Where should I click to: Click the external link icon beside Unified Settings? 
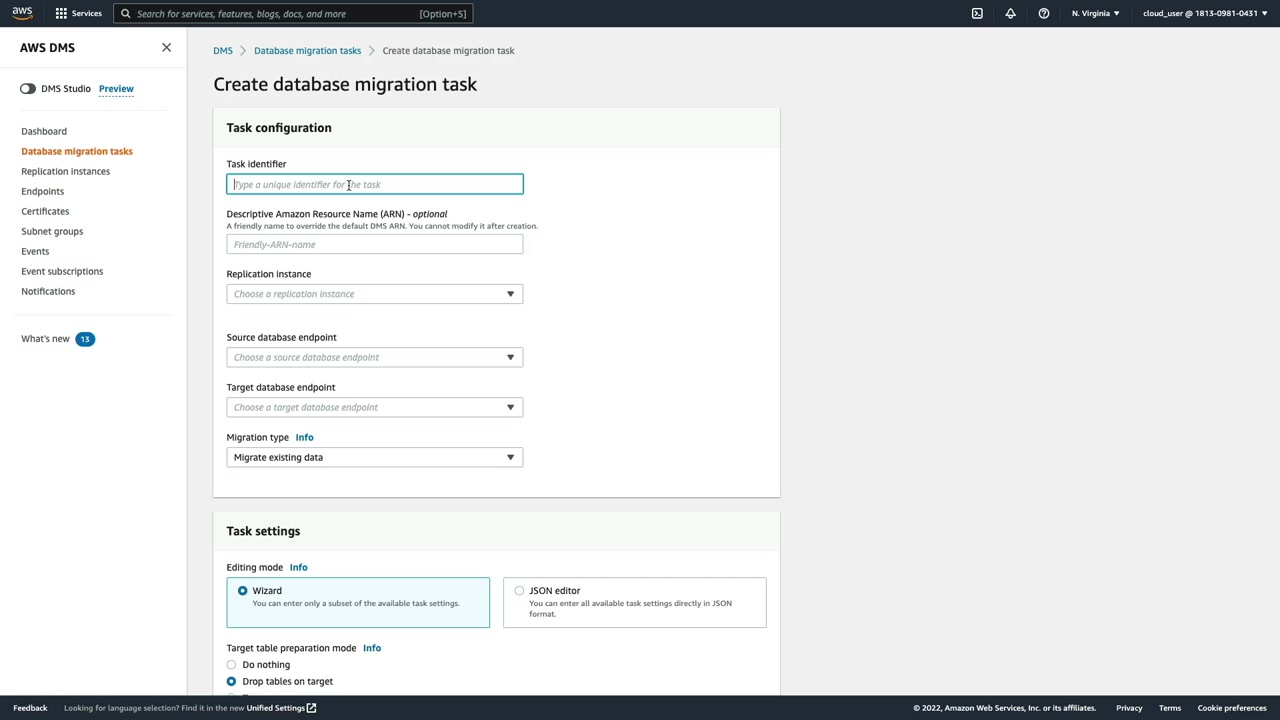[x=312, y=708]
